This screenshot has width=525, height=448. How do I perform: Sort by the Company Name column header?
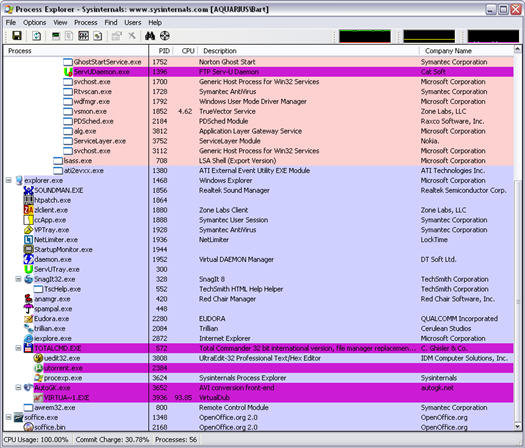pyautogui.click(x=466, y=51)
